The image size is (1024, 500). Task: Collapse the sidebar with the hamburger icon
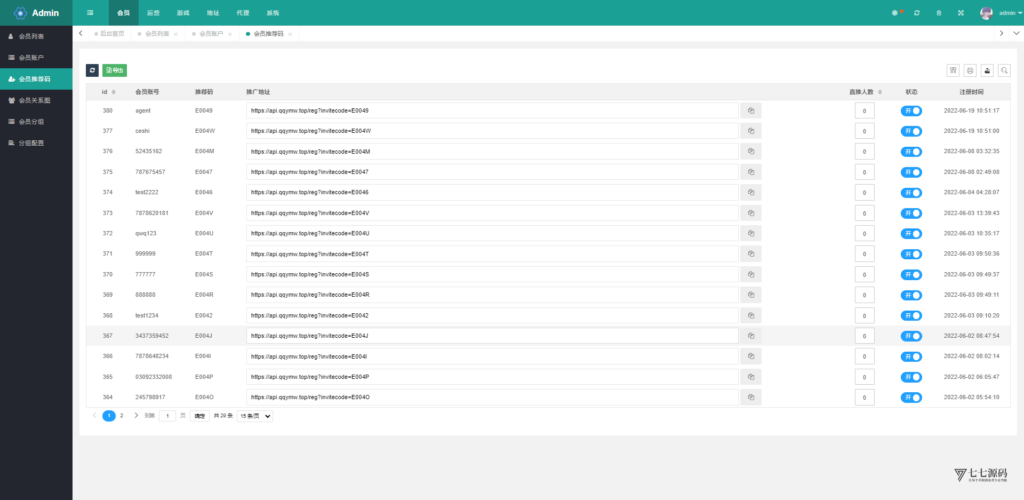(x=91, y=13)
